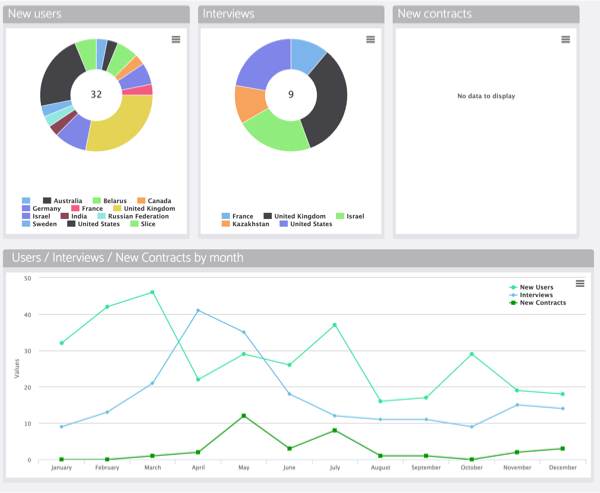Toggle the Interviews line series legend
The image size is (600, 493).
point(531,295)
